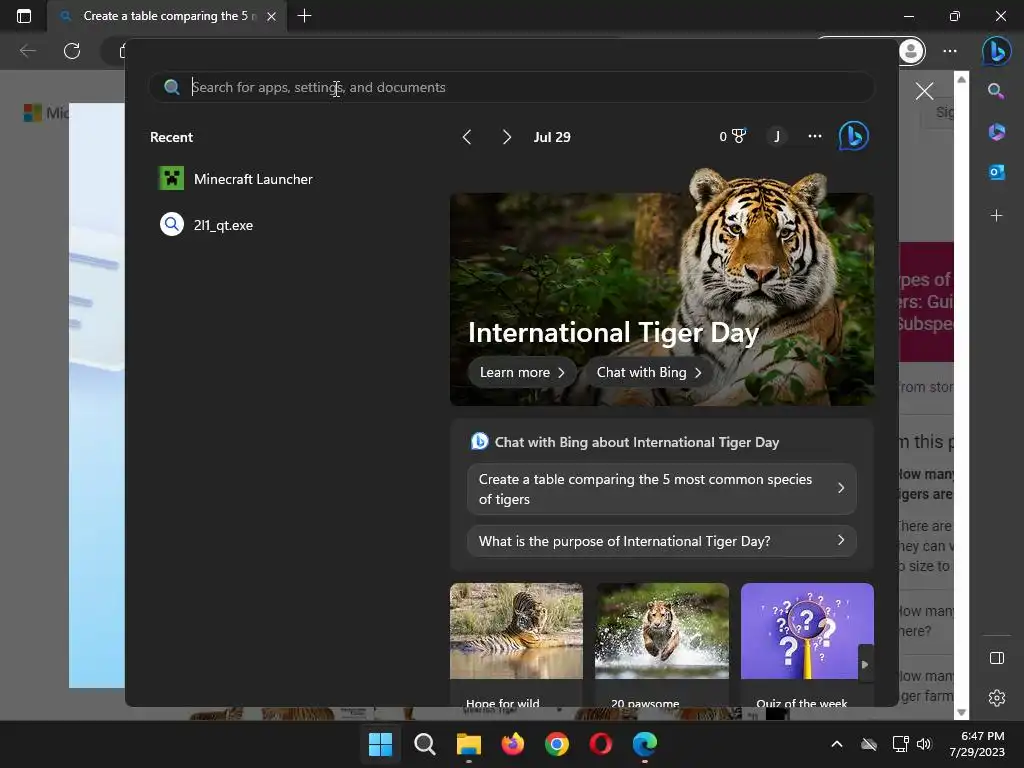
Task: Open the Bing Discover button in Edge
Action: [997, 51]
